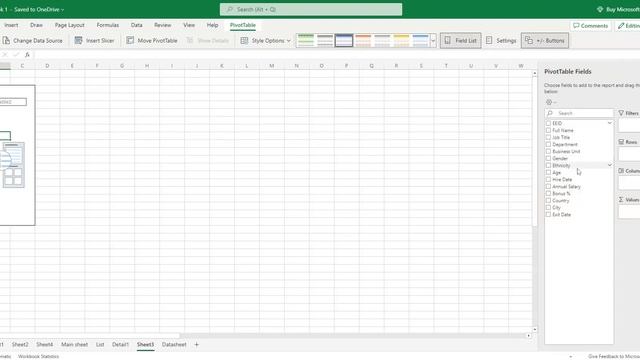The height and width of the screenshot is (360, 640).
Task: Check the Ethnicity field checkbox
Action: [x=548, y=165]
